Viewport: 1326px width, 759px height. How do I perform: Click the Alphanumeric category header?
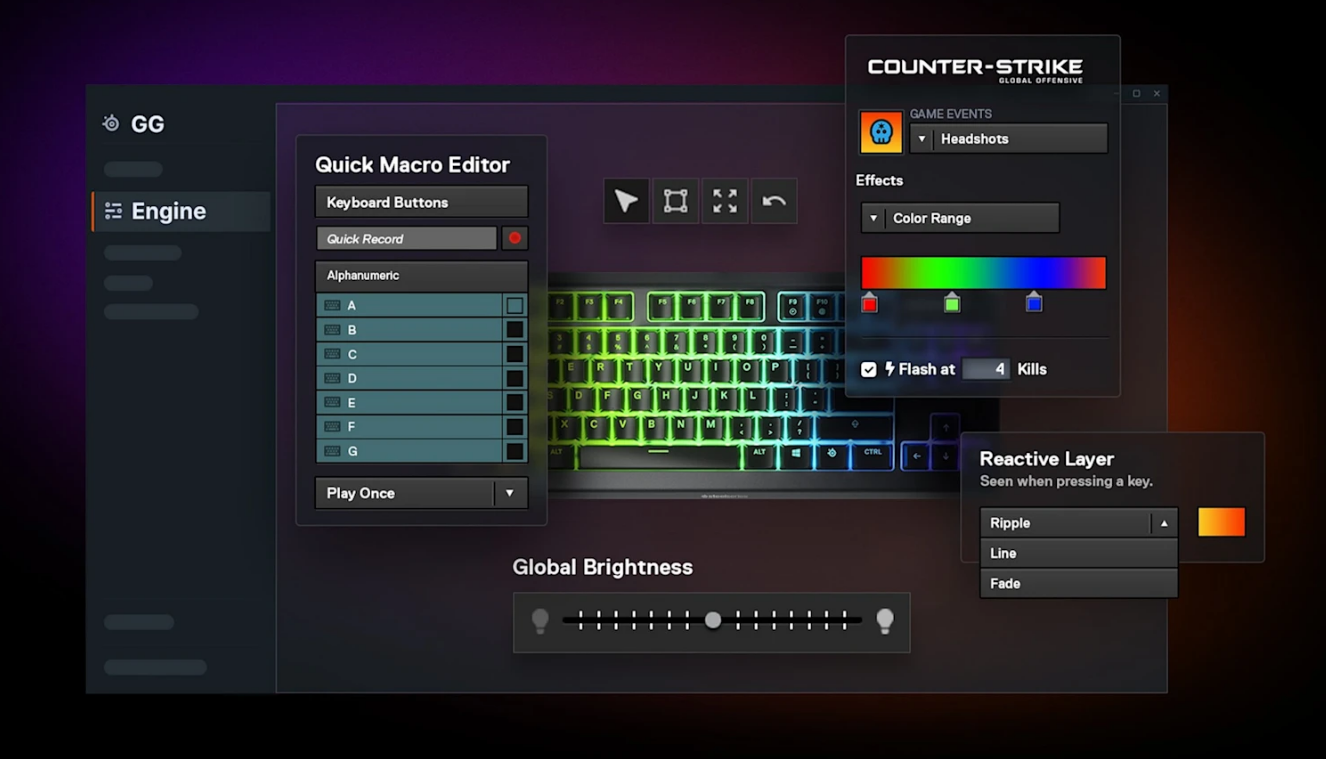[x=421, y=275]
